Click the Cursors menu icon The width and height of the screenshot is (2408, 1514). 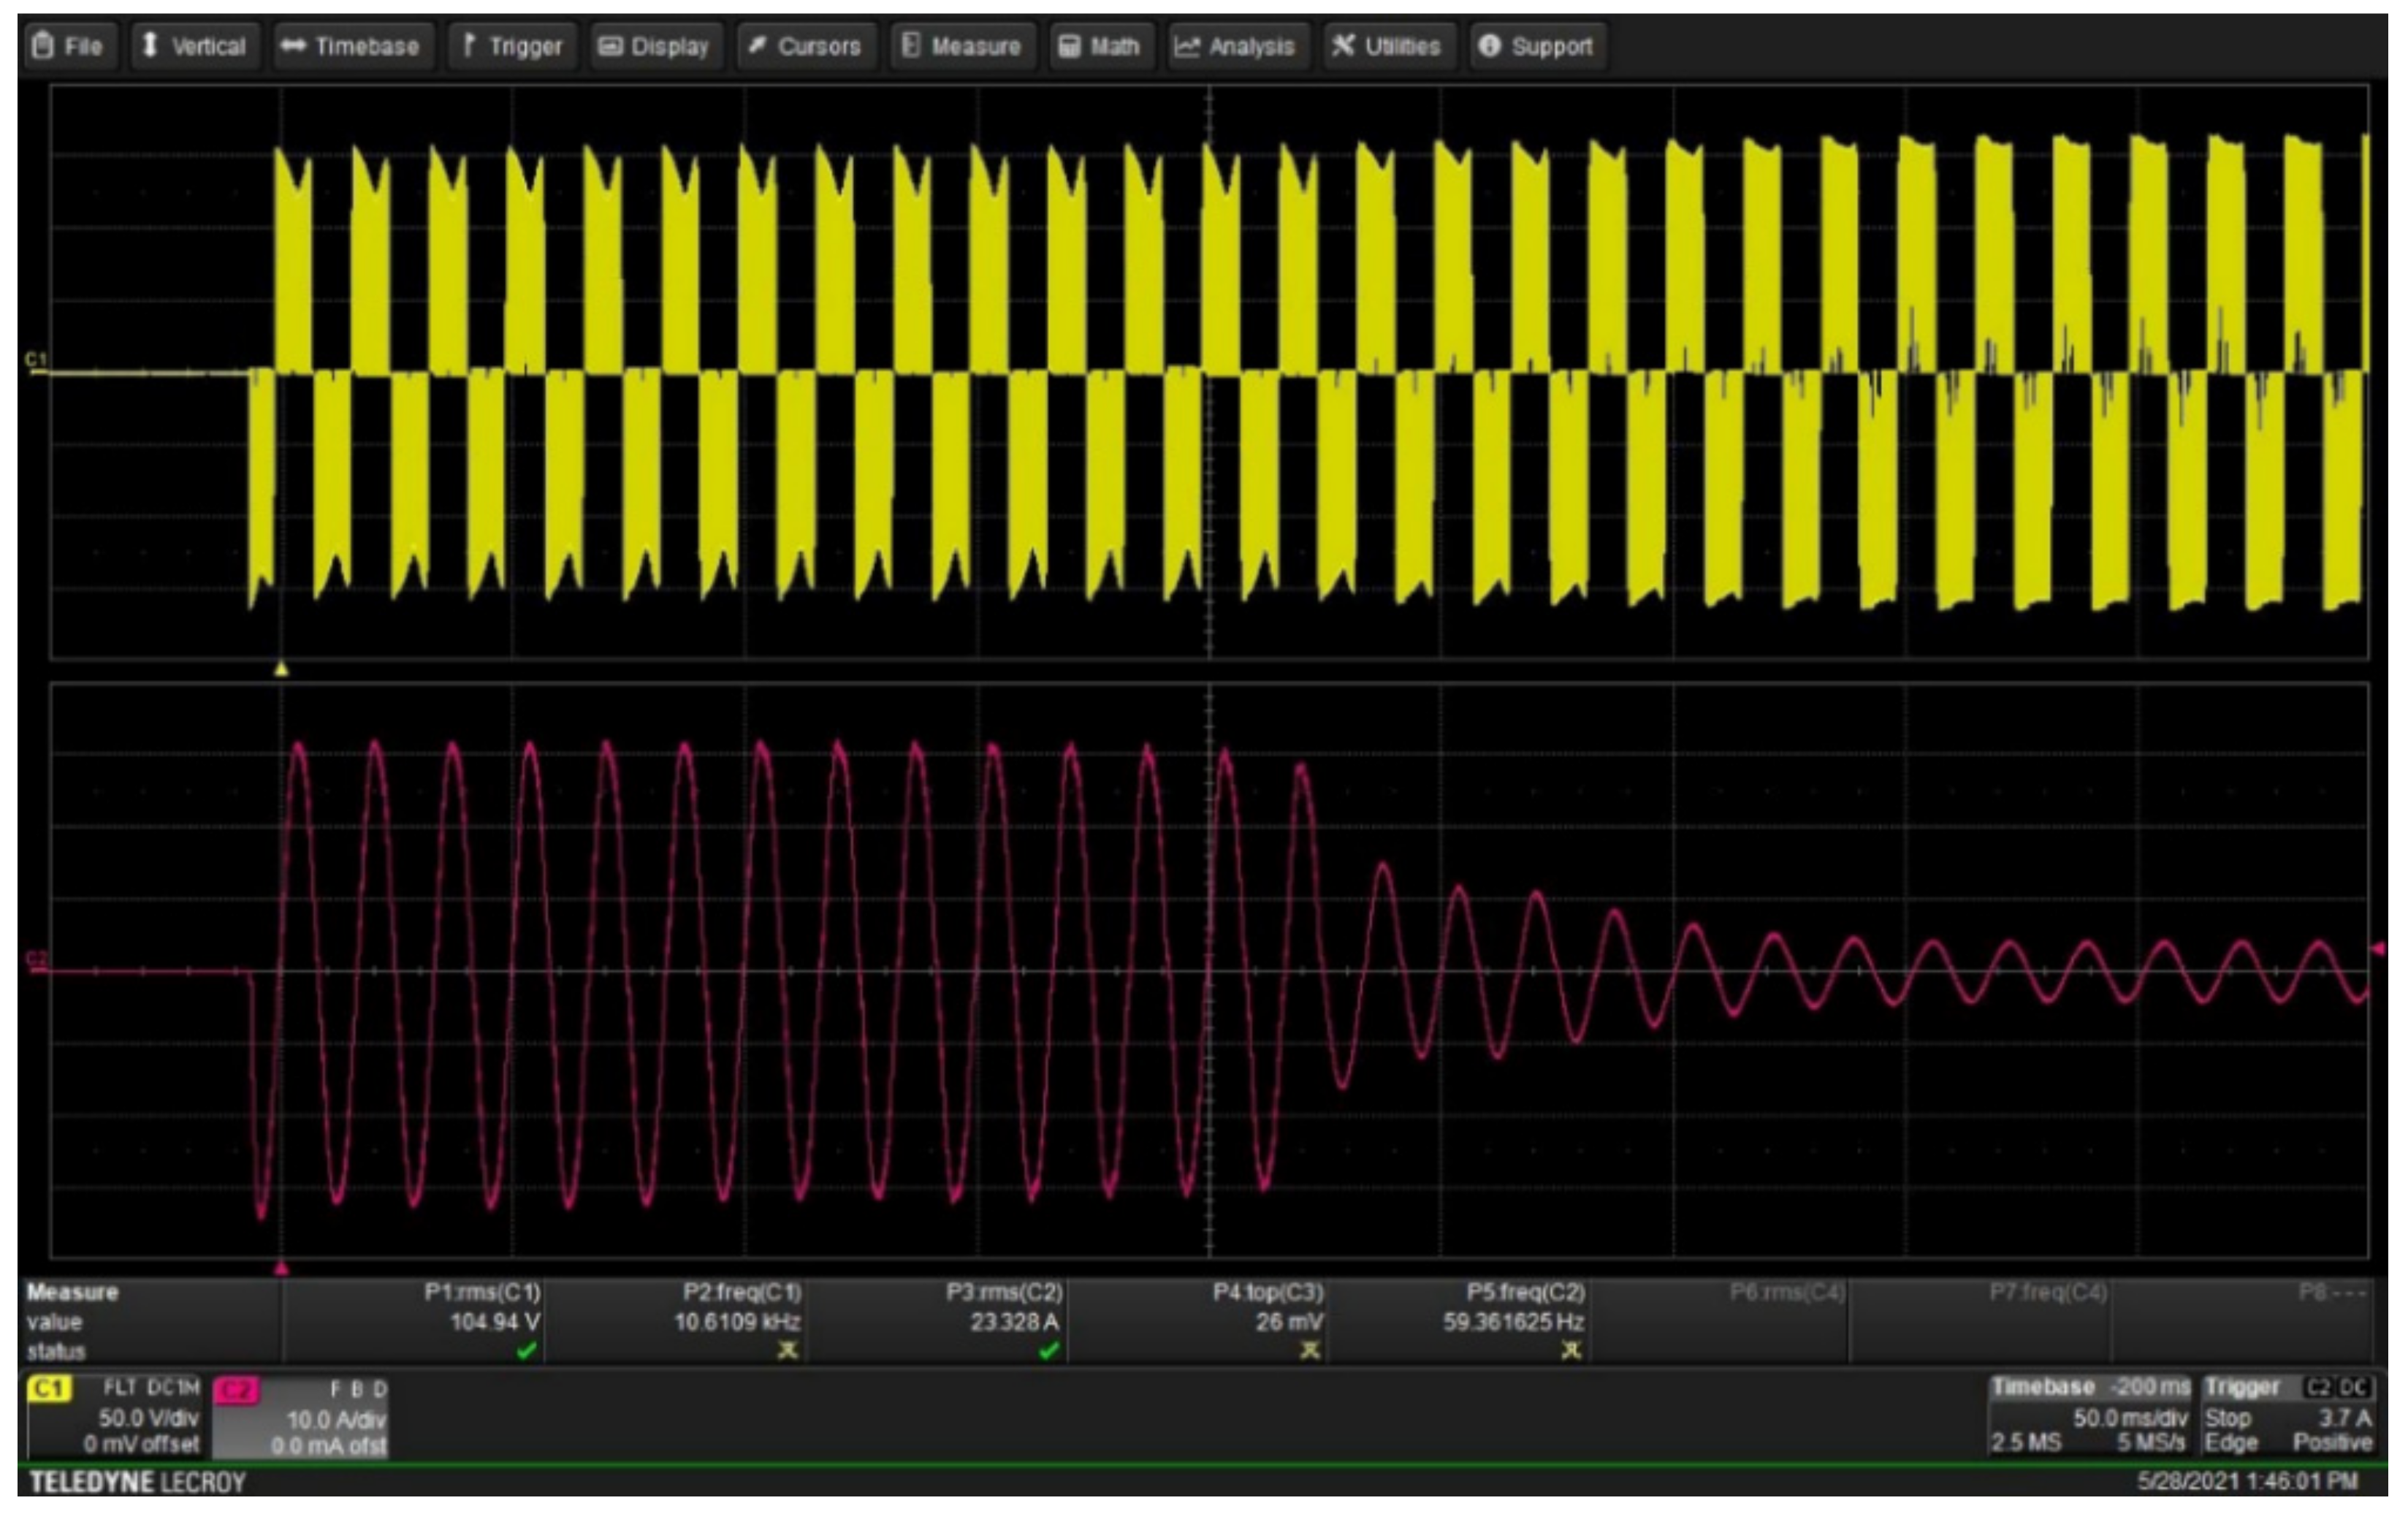coord(757,45)
